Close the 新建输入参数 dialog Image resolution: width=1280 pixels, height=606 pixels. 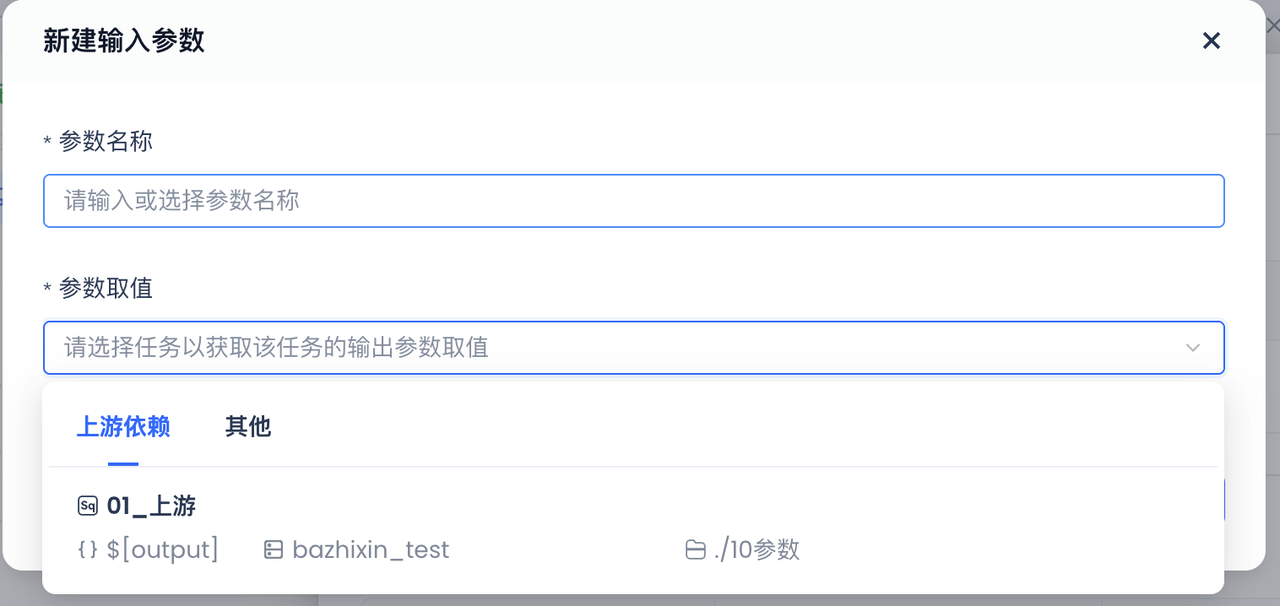click(1211, 41)
